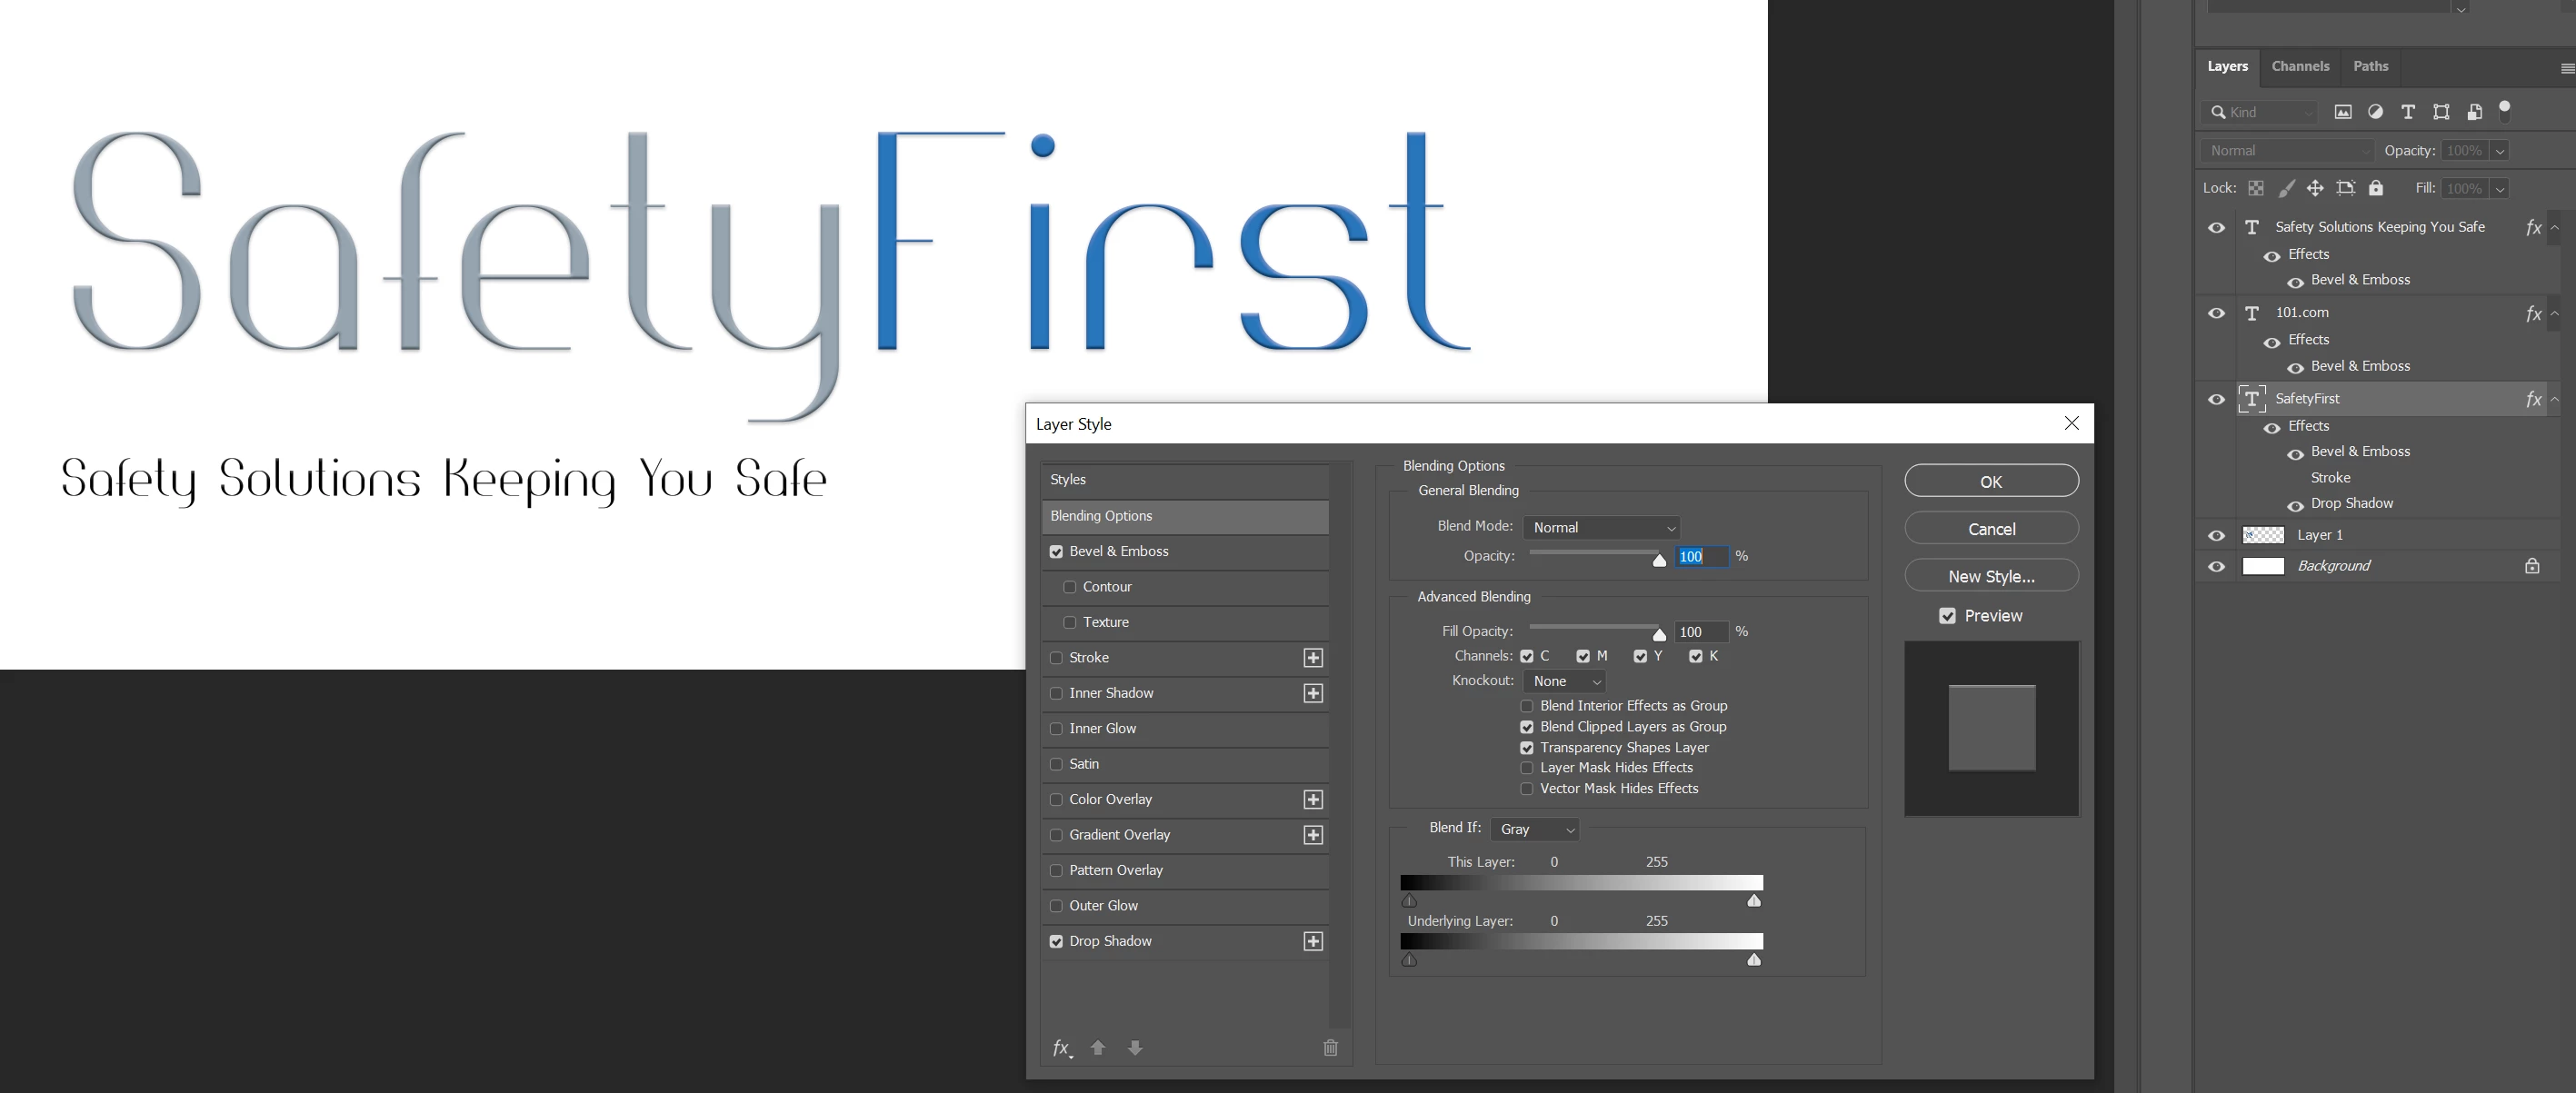Click the lock all padlock icon
This screenshot has width=2576, height=1093.
(2376, 188)
